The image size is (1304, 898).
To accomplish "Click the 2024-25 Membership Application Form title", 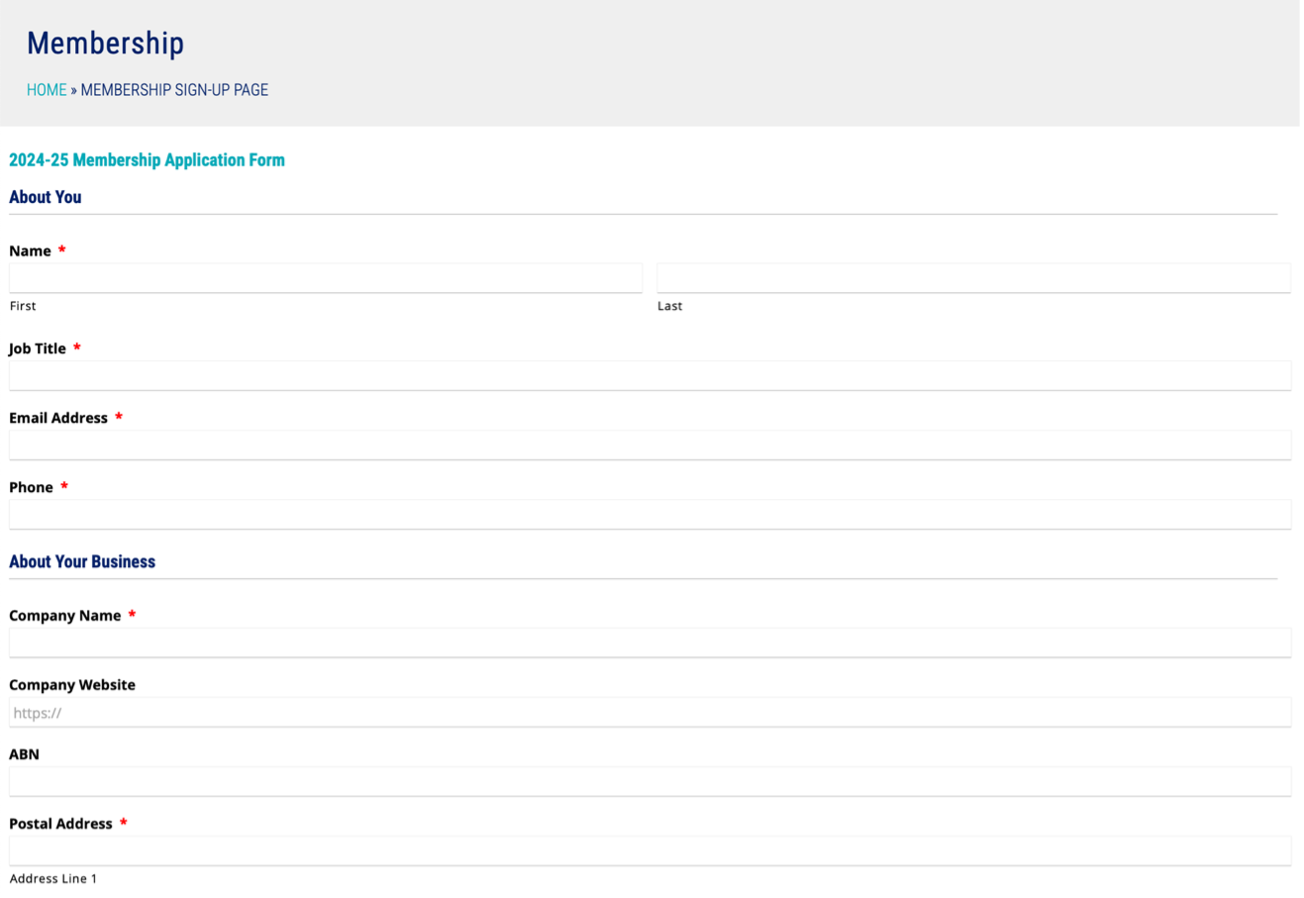I will coord(146,160).
